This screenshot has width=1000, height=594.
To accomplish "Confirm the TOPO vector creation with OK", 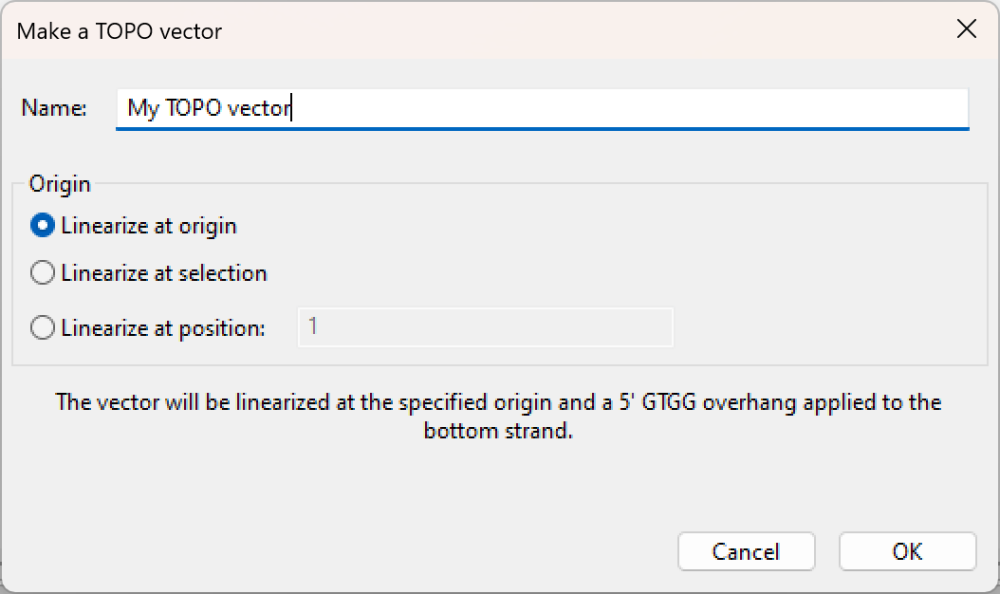I will tap(906, 551).
